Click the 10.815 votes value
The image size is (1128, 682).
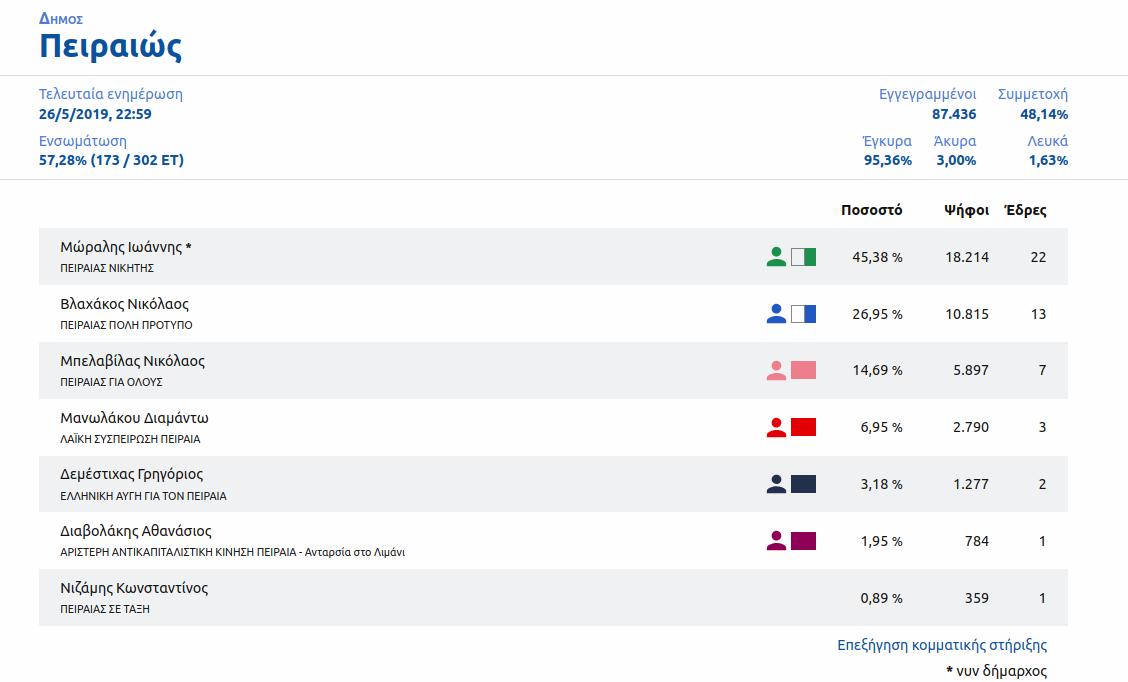(x=967, y=314)
